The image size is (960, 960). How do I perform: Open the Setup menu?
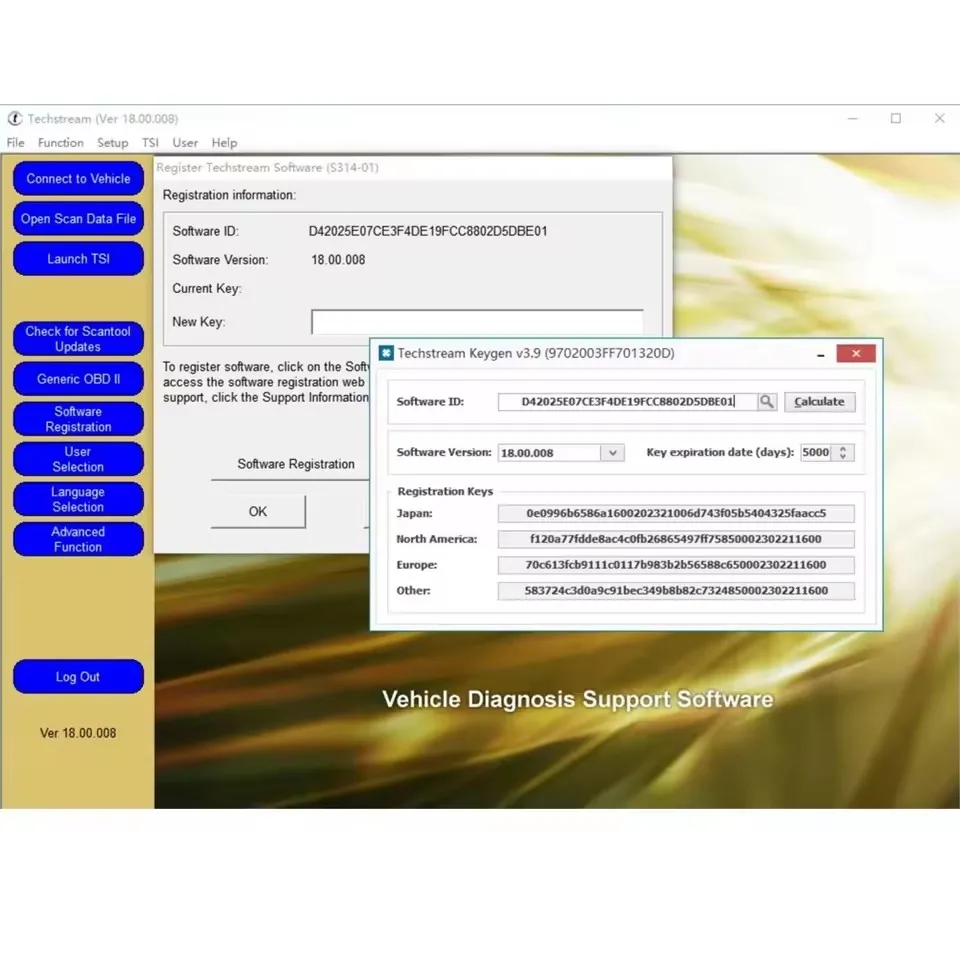(112, 143)
